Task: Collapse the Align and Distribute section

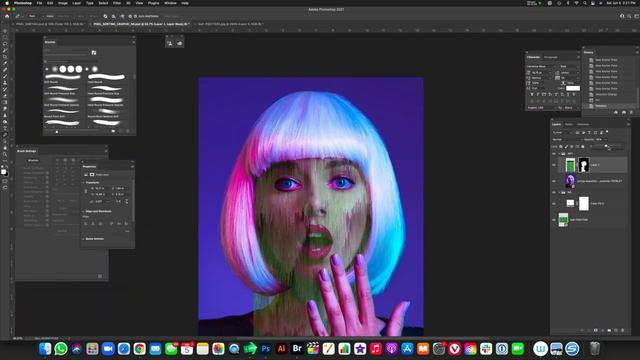Action: (83, 211)
